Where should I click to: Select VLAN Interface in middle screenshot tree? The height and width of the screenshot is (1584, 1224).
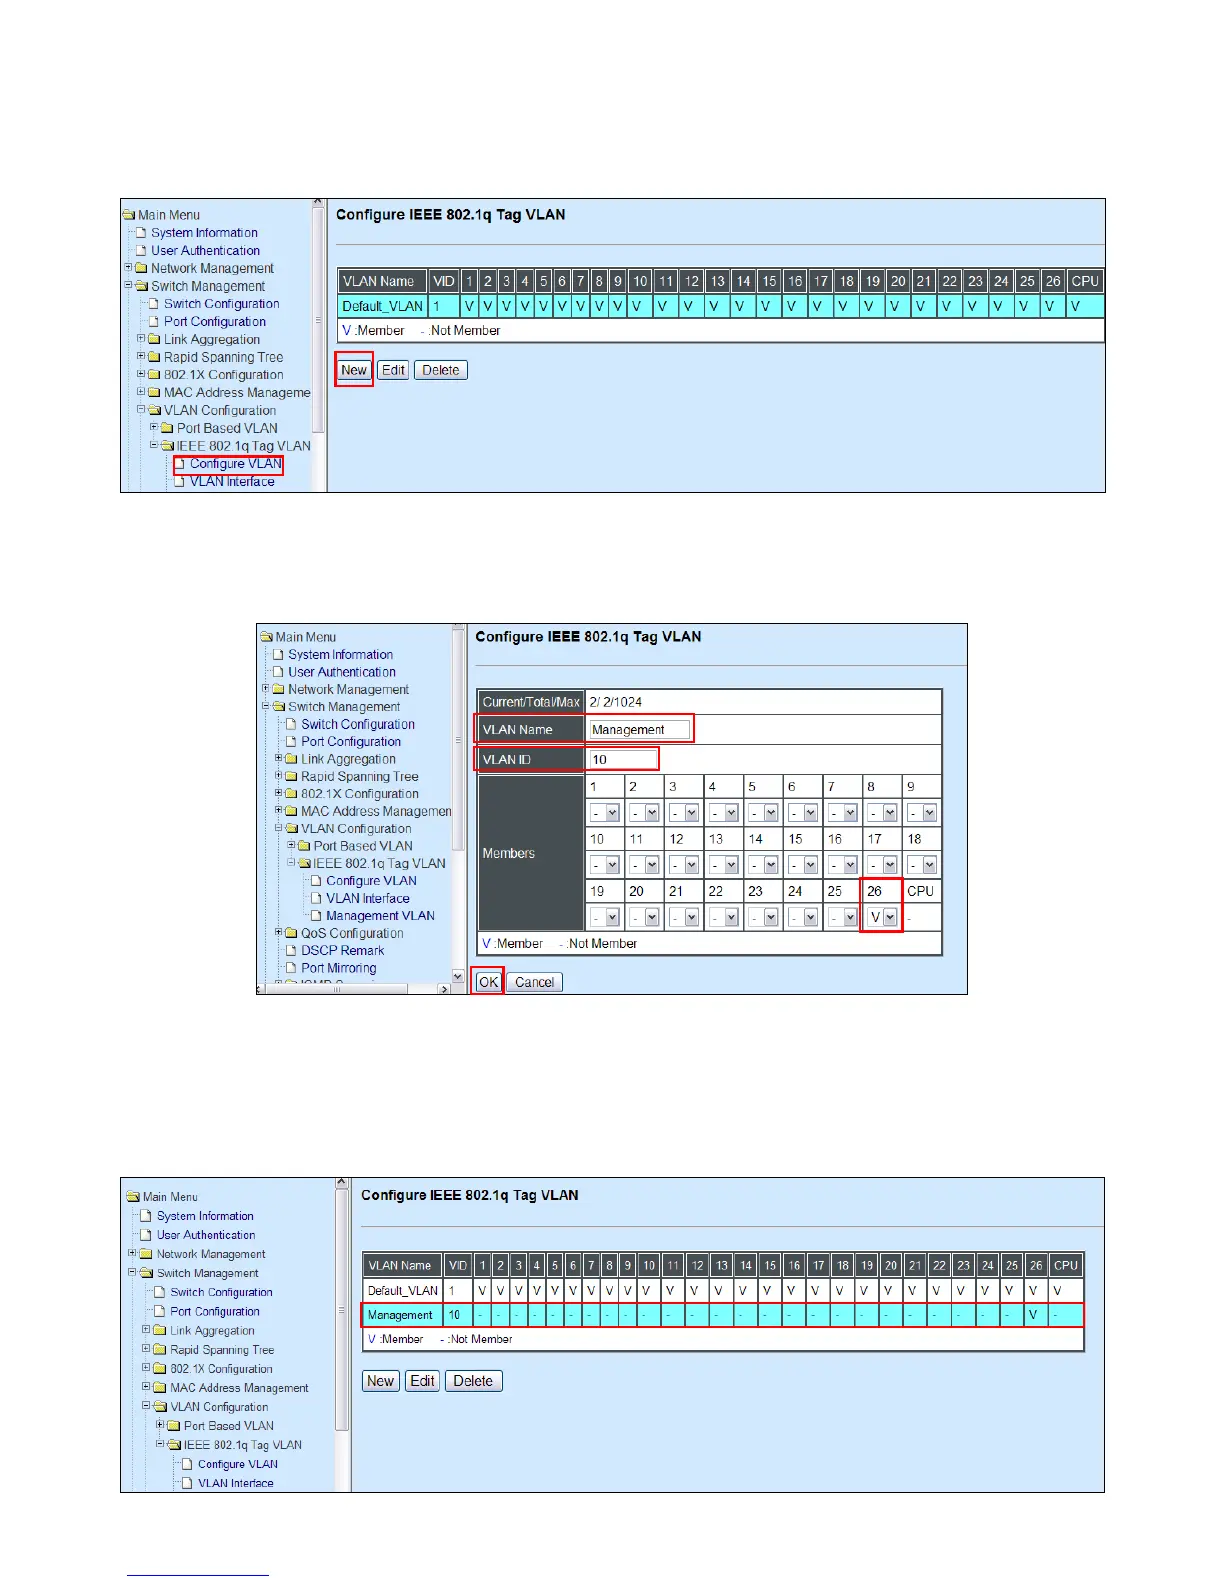[368, 898]
